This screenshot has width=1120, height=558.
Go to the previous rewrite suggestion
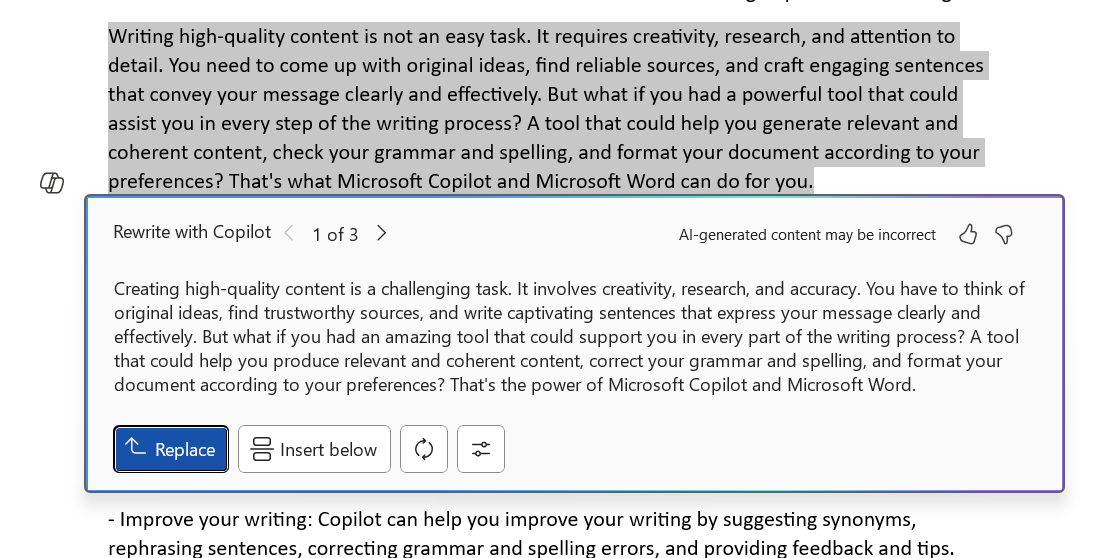[x=289, y=233]
